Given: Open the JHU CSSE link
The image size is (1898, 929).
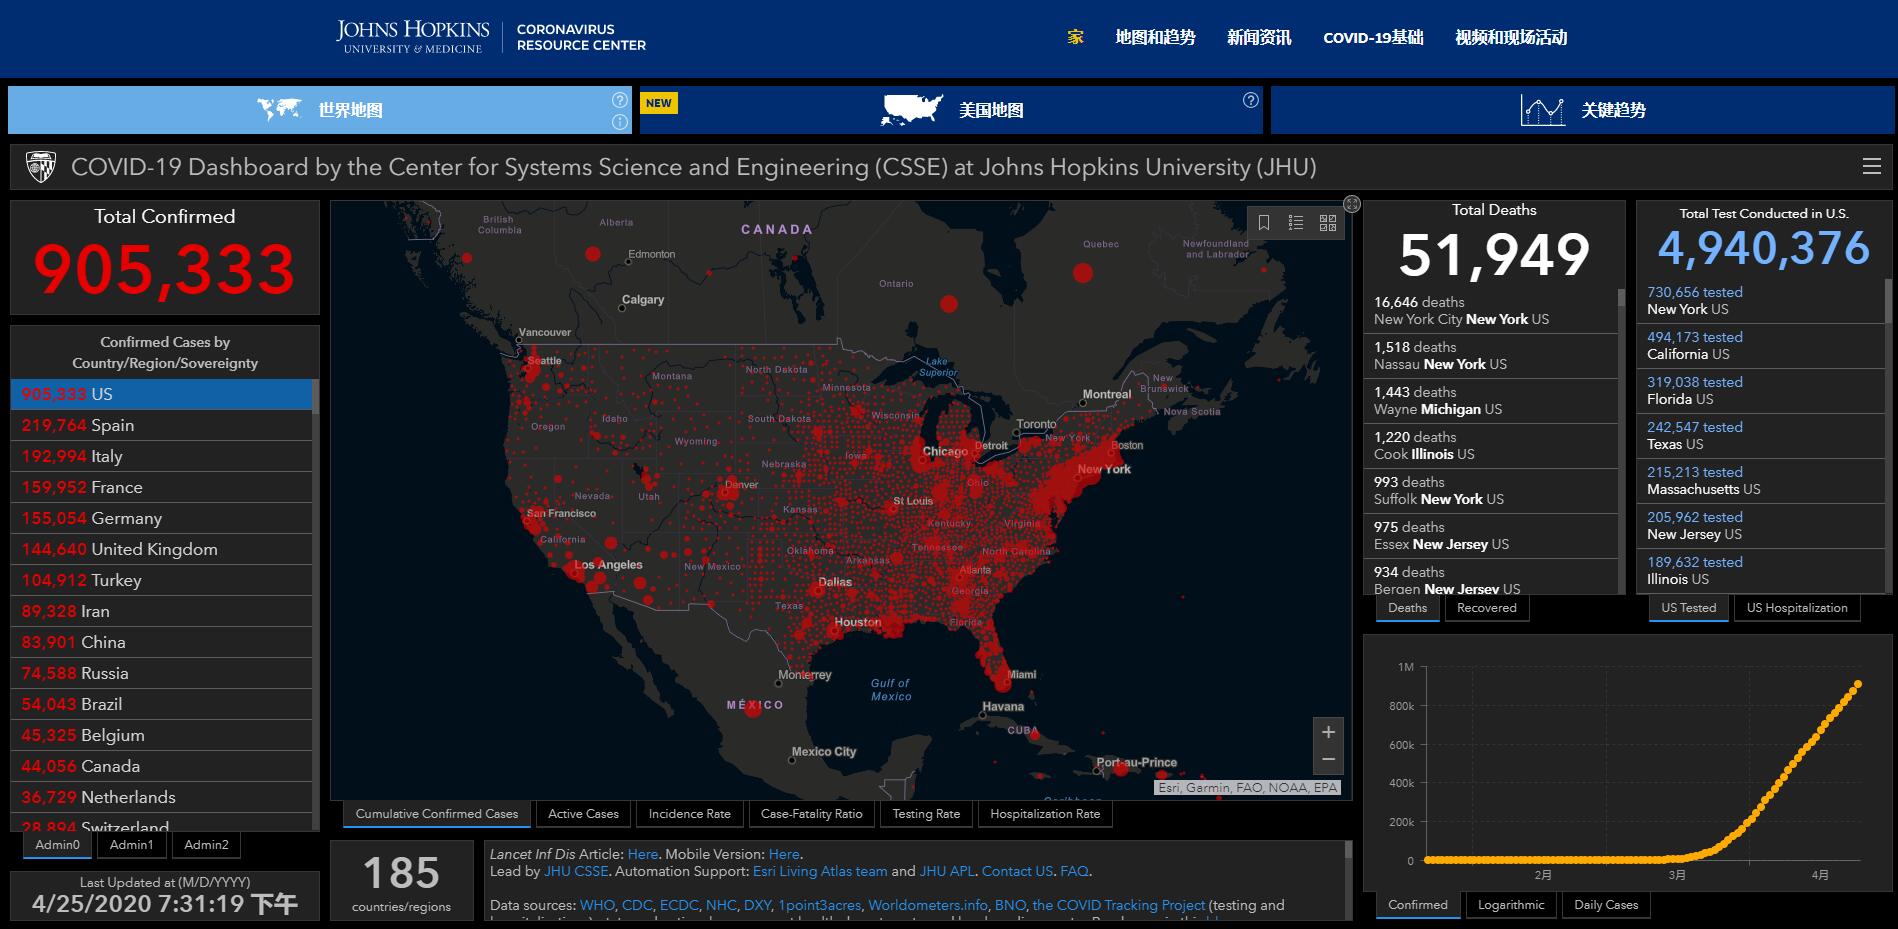Looking at the screenshot, I should pyautogui.click(x=576, y=871).
